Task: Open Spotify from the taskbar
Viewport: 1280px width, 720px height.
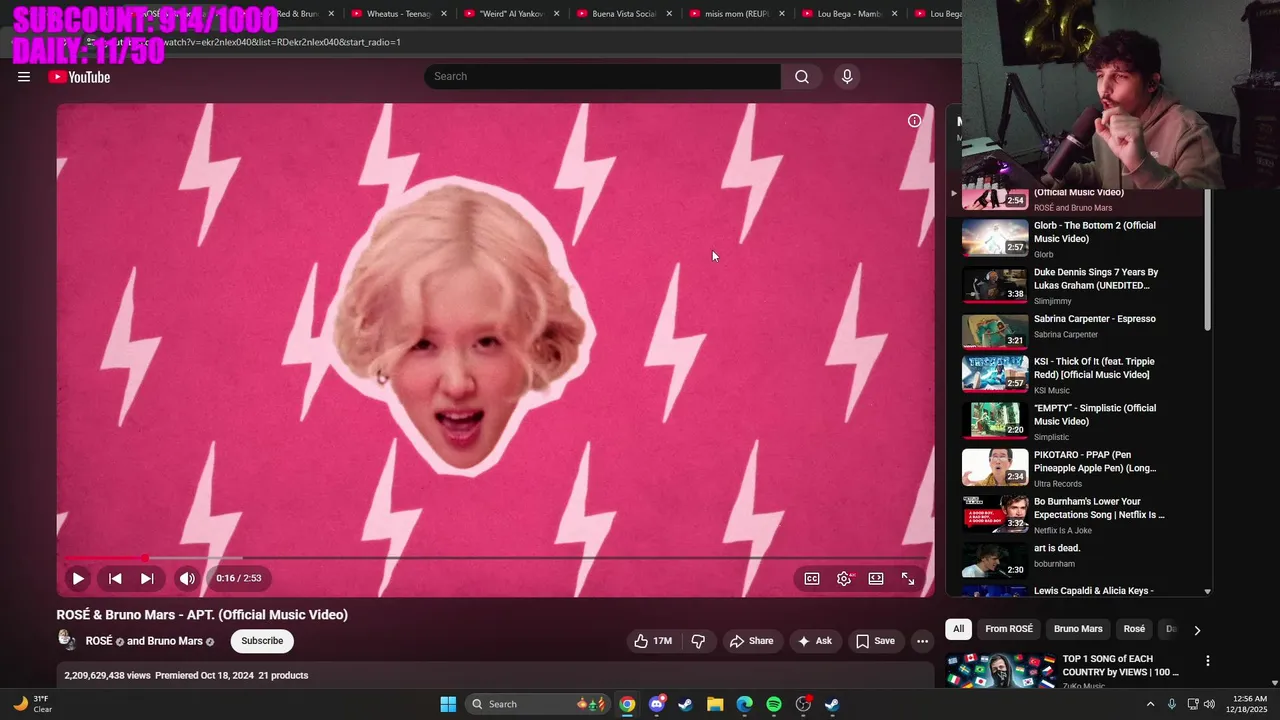Action: pyautogui.click(x=774, y=704)
